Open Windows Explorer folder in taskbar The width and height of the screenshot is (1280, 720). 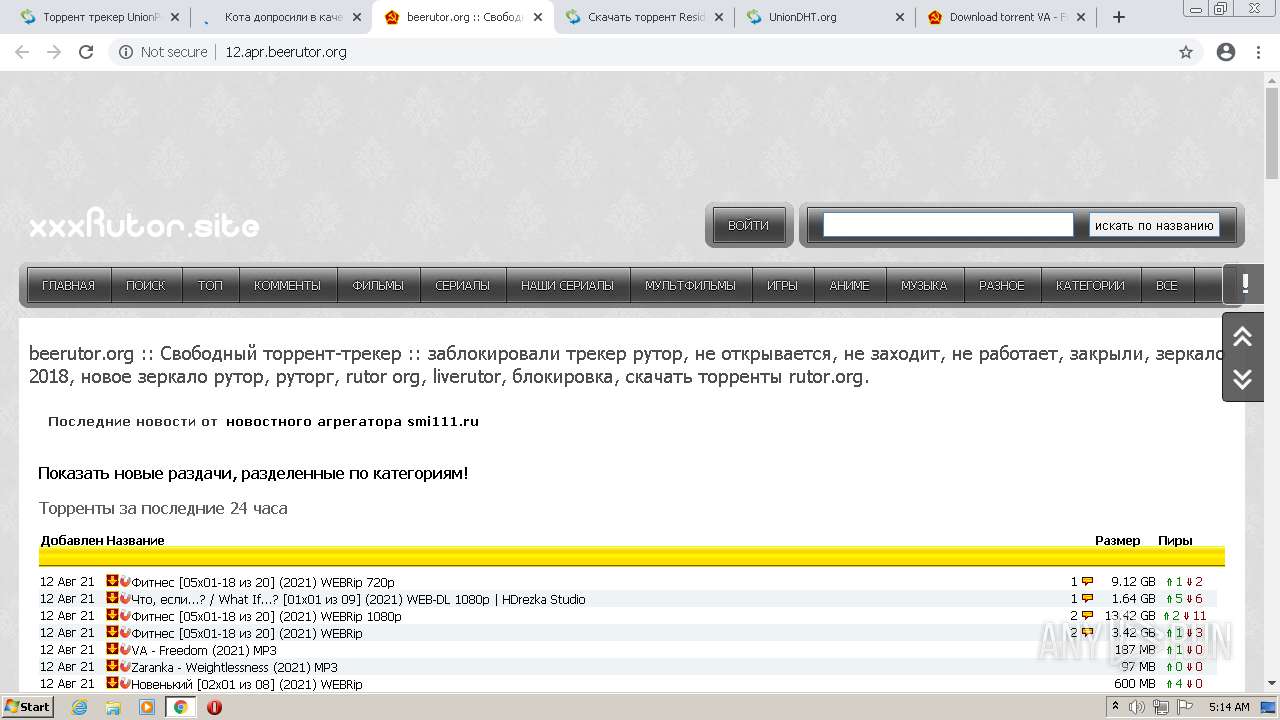(x=113, y=707)
